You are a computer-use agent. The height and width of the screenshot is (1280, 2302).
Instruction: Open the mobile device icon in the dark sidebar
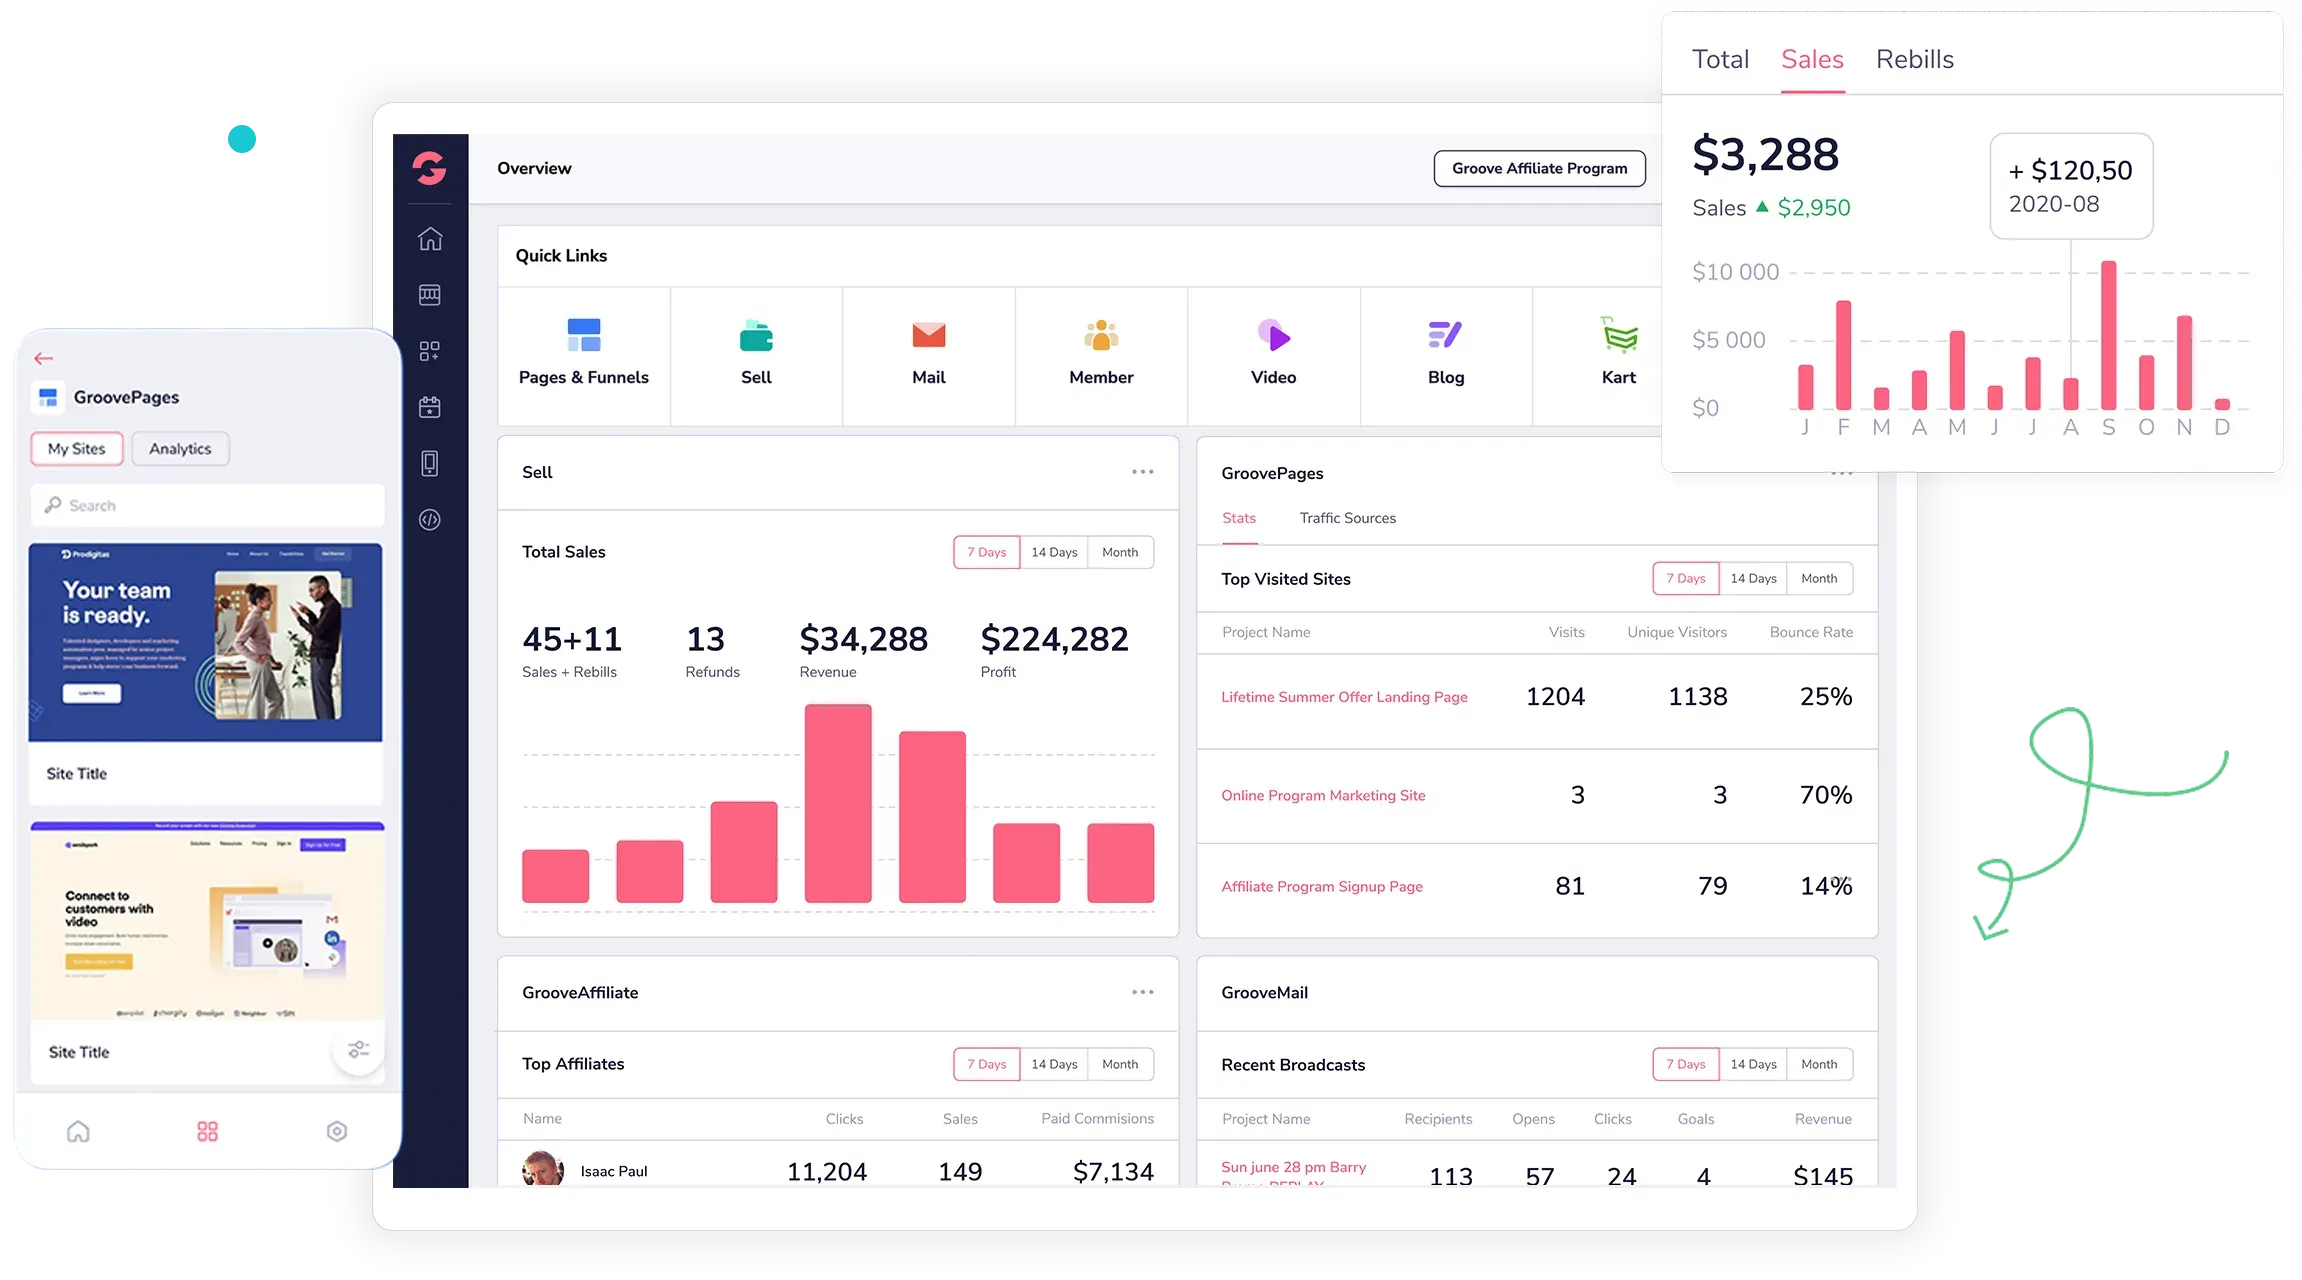[x=430, y=463]
